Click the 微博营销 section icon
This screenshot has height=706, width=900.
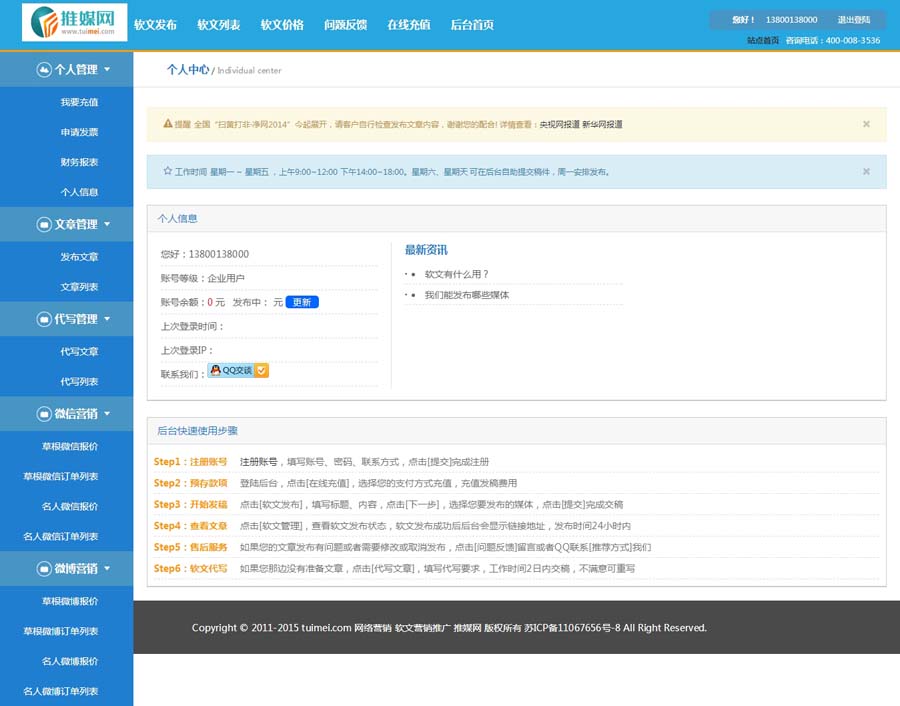[44, 569]
